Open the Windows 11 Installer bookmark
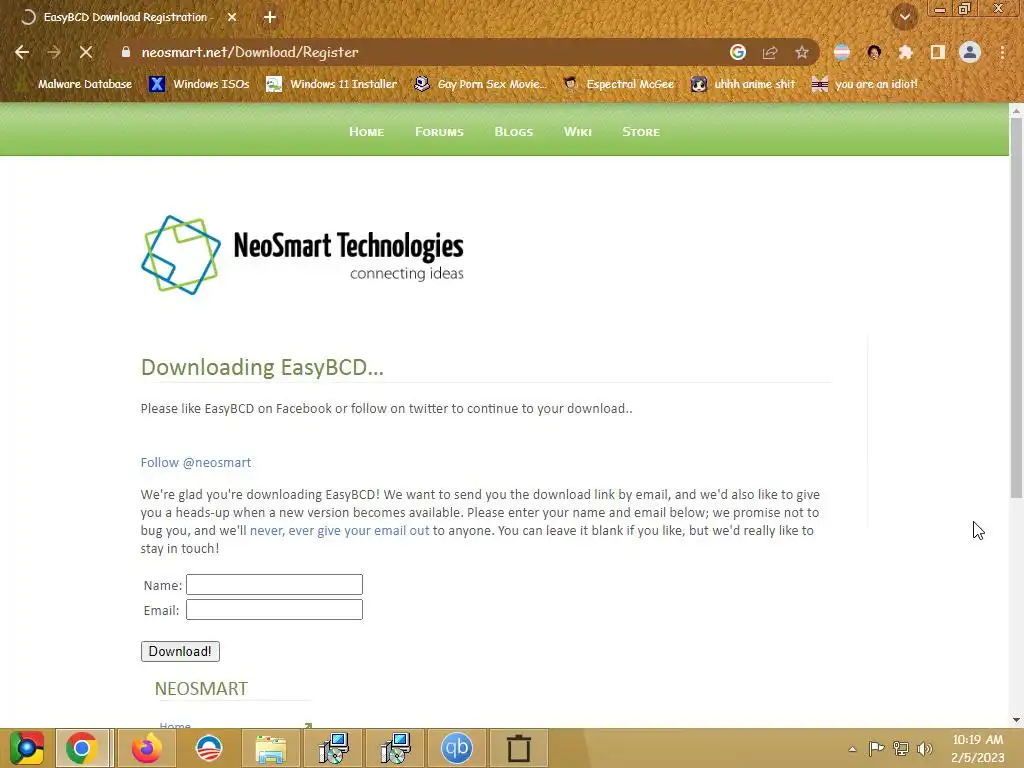 [x=332, y=84]
